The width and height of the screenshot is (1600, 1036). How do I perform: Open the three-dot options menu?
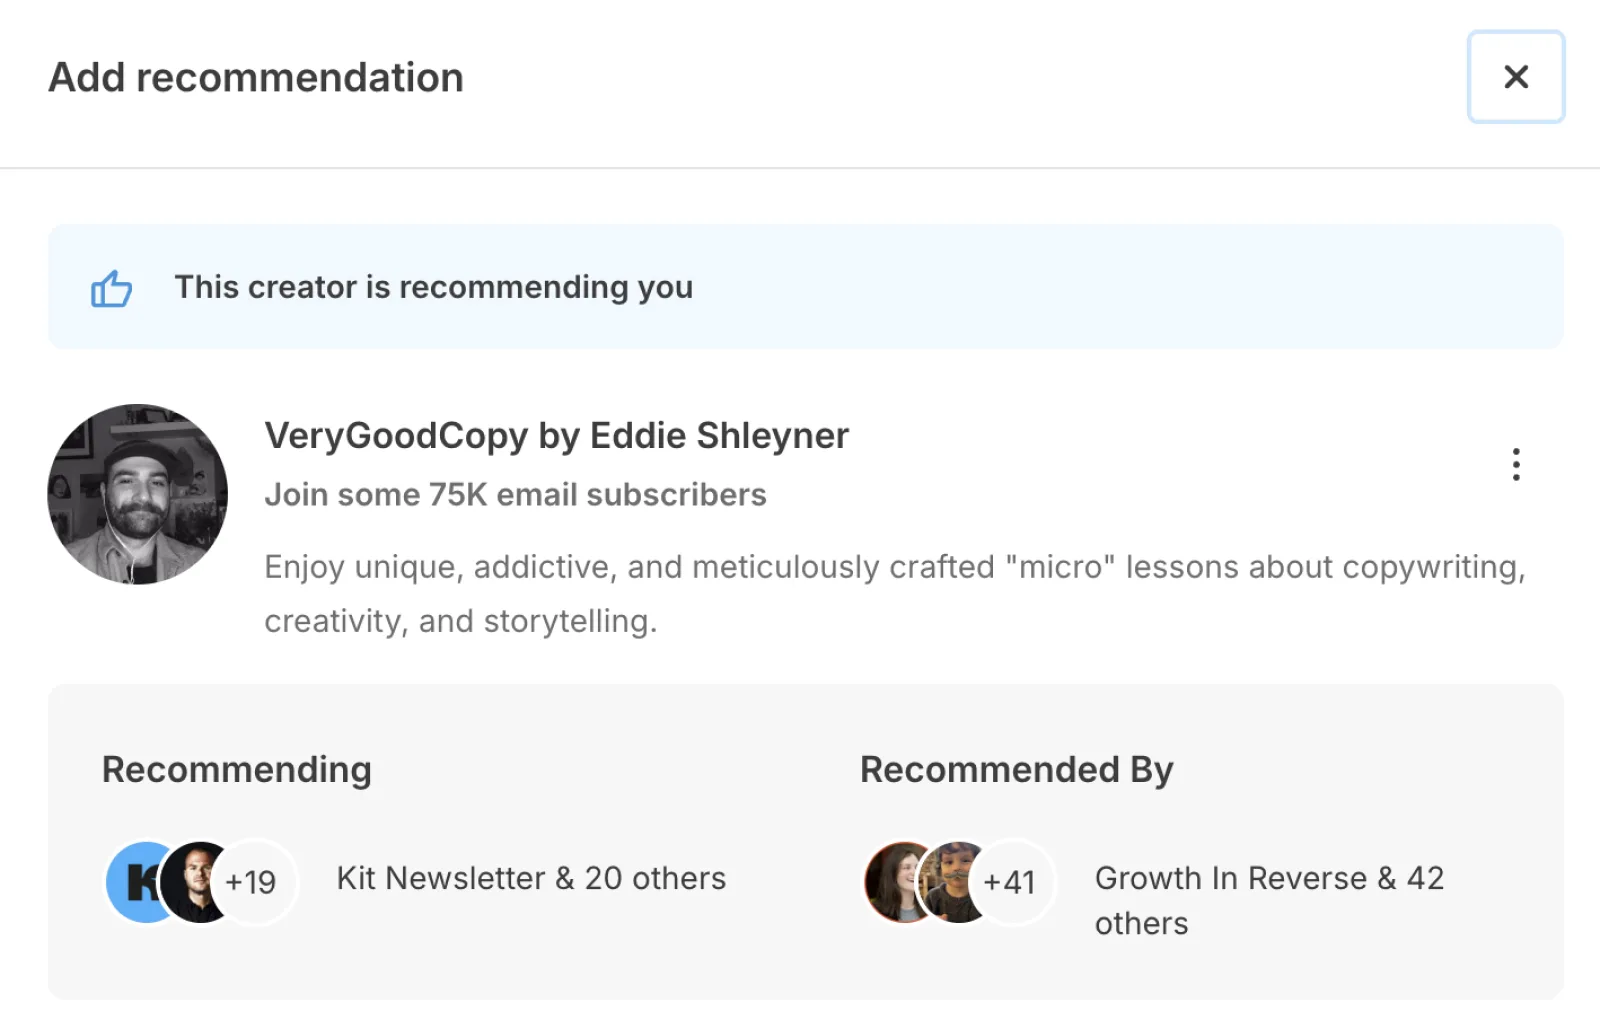point(1516,464)
